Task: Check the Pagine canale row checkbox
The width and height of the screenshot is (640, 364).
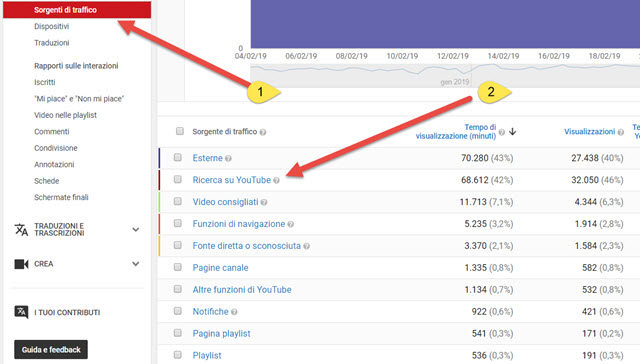Action: [x=178, y=267]
